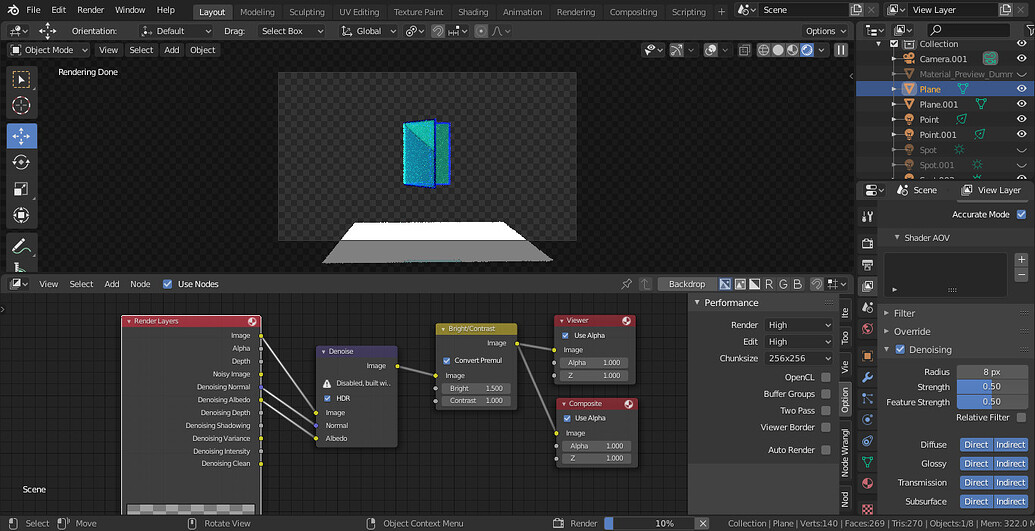Select Plane.001 in the outliner
This screenshot has height=531, width=1035.
pyautogui.click(x=939, y=104)
